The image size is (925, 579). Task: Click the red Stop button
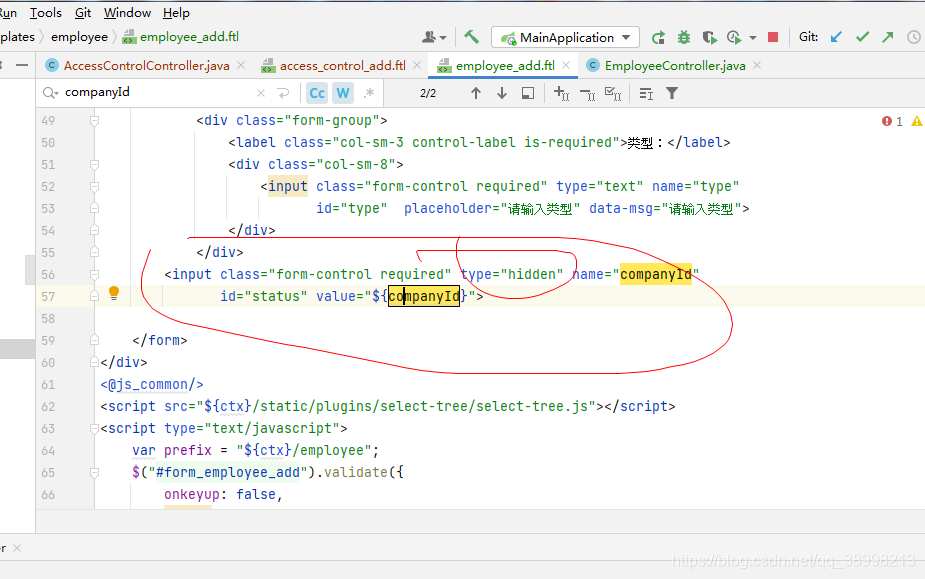773,37
